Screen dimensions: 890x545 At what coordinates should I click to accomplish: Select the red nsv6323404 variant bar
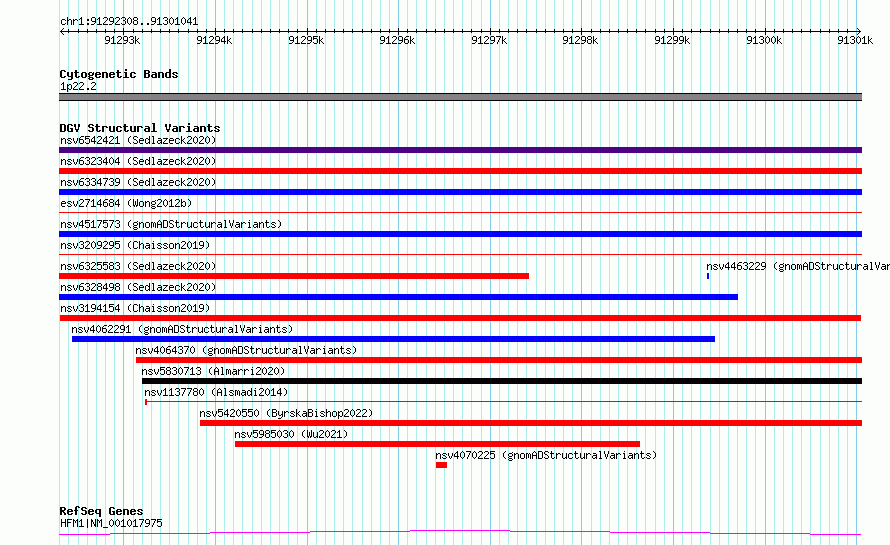460,171
